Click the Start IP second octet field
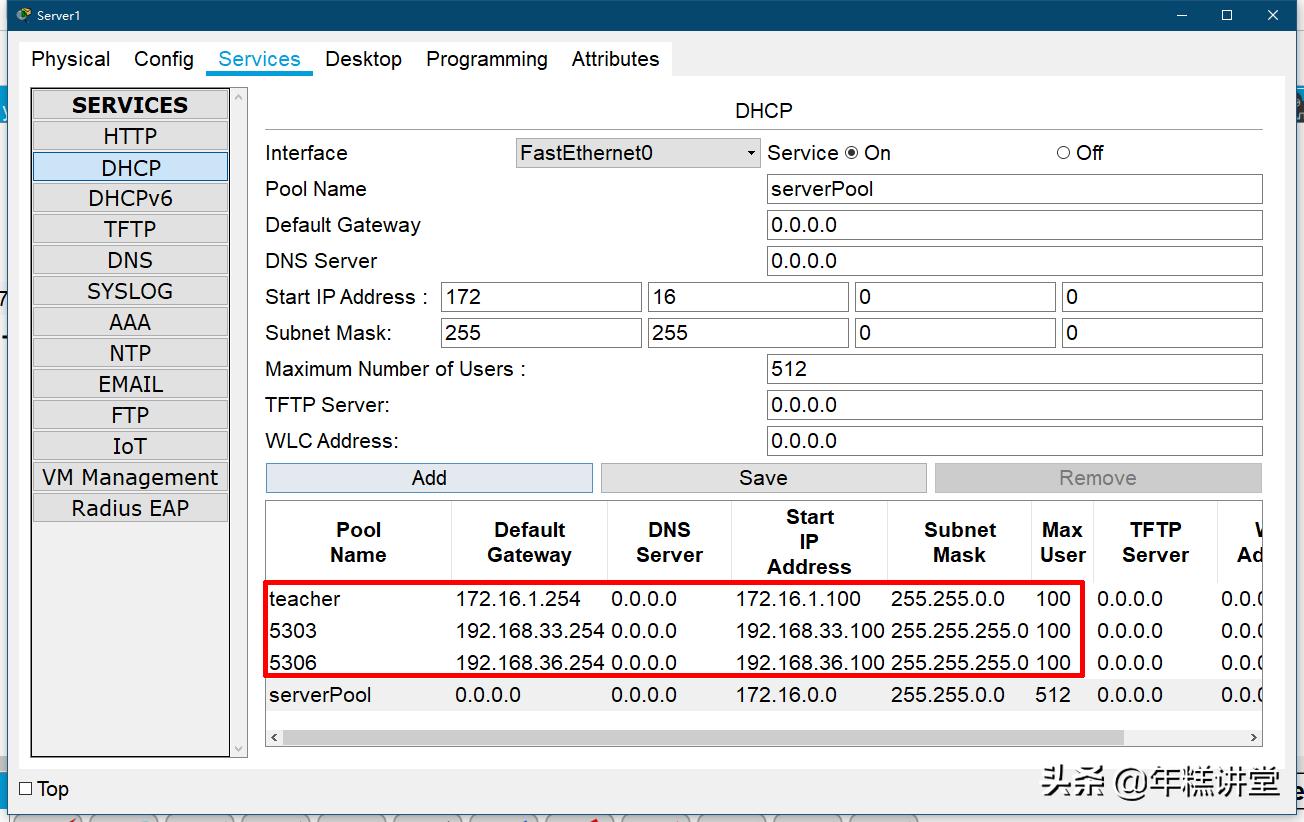The height and width of the screenshot is (822, 1304). click(748, 297)
